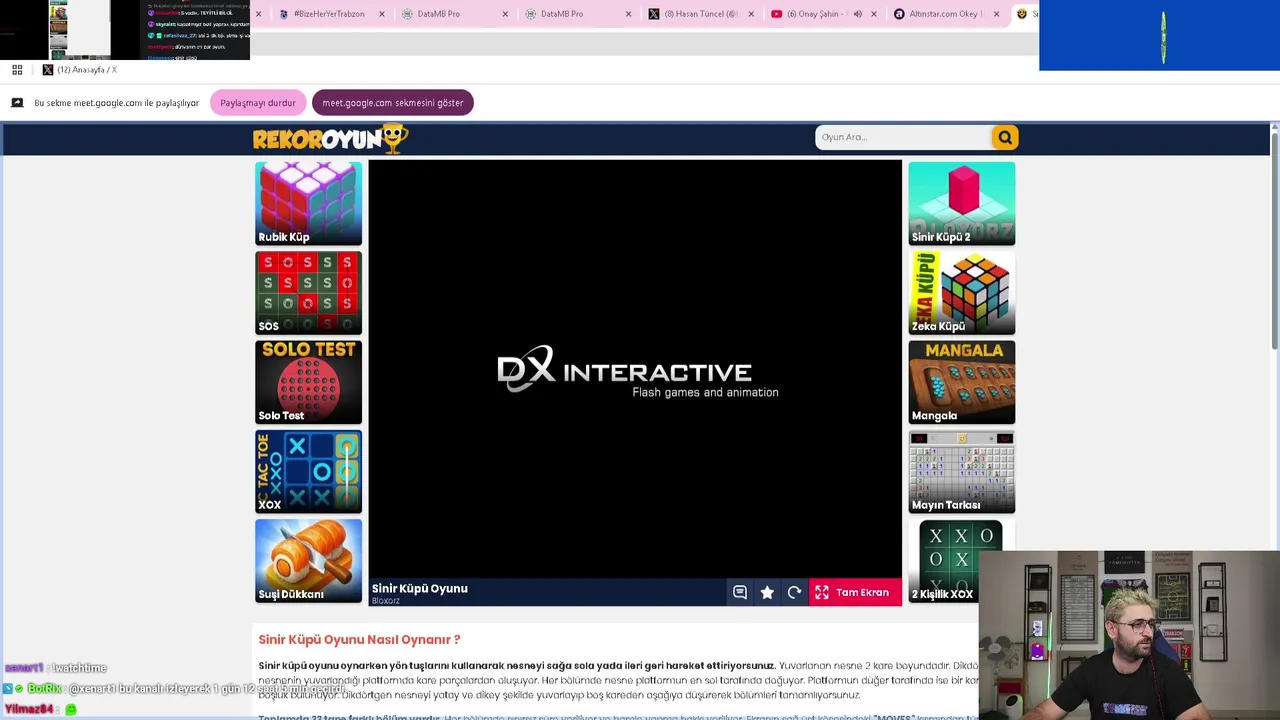Open the tab grid apps icon
1280x720 pixels.
click(x=17, y=70)
